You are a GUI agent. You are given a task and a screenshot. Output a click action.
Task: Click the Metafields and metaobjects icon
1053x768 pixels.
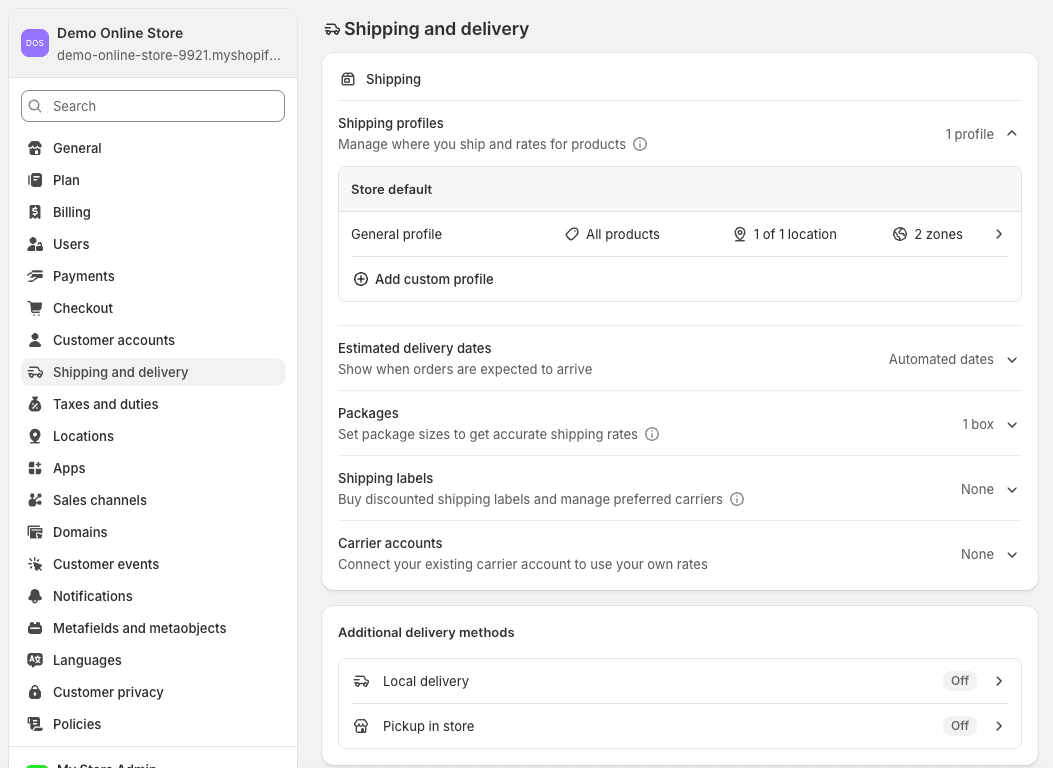(x=35, y=628)
